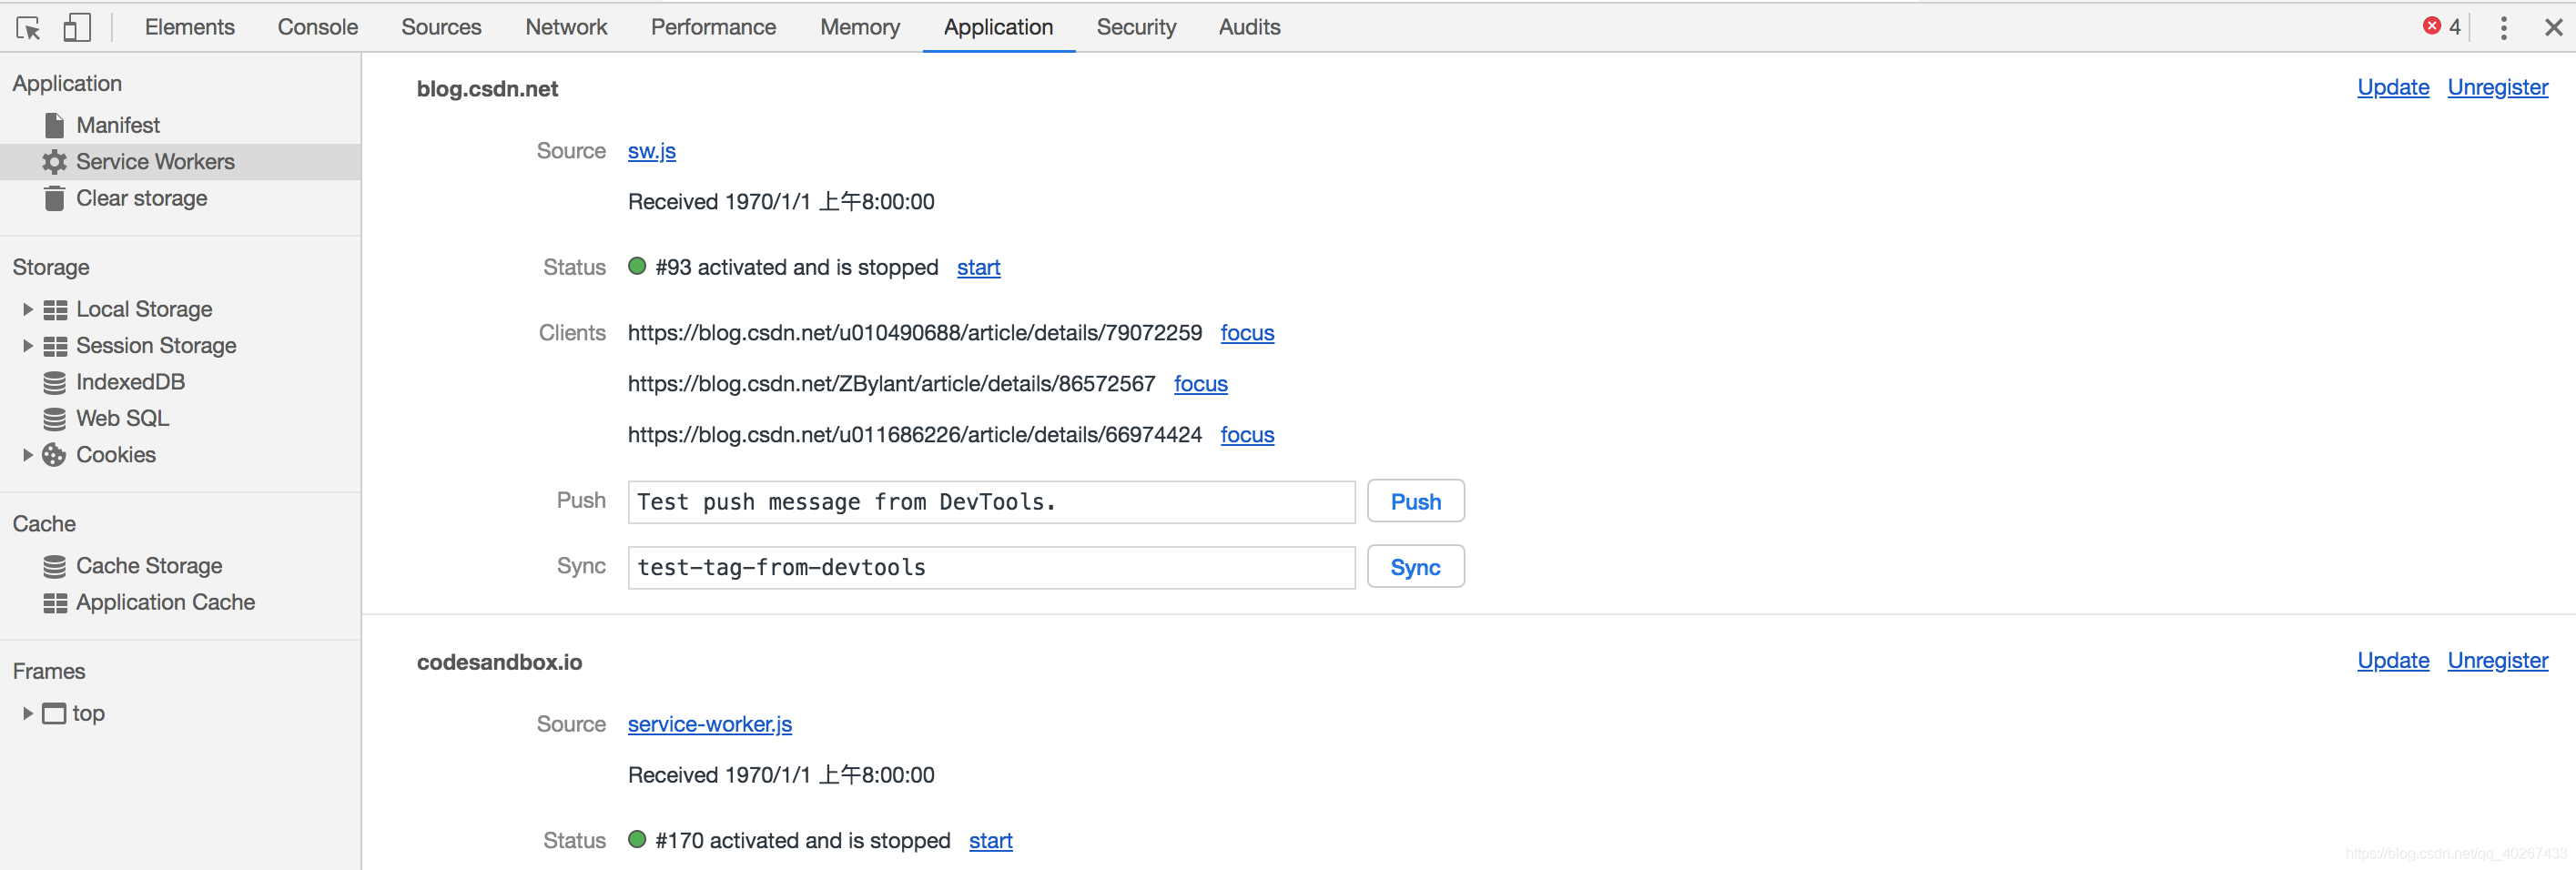Click the Session Storage grid icon
Image resolution: width=2576 pixels, height=870 pixels.
pos(55,346)
